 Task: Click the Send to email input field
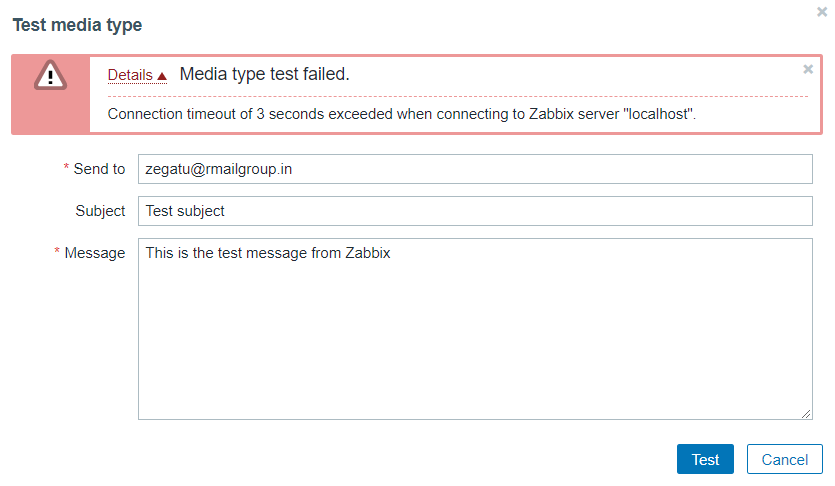pyautogui.click(x=475, y=169)
